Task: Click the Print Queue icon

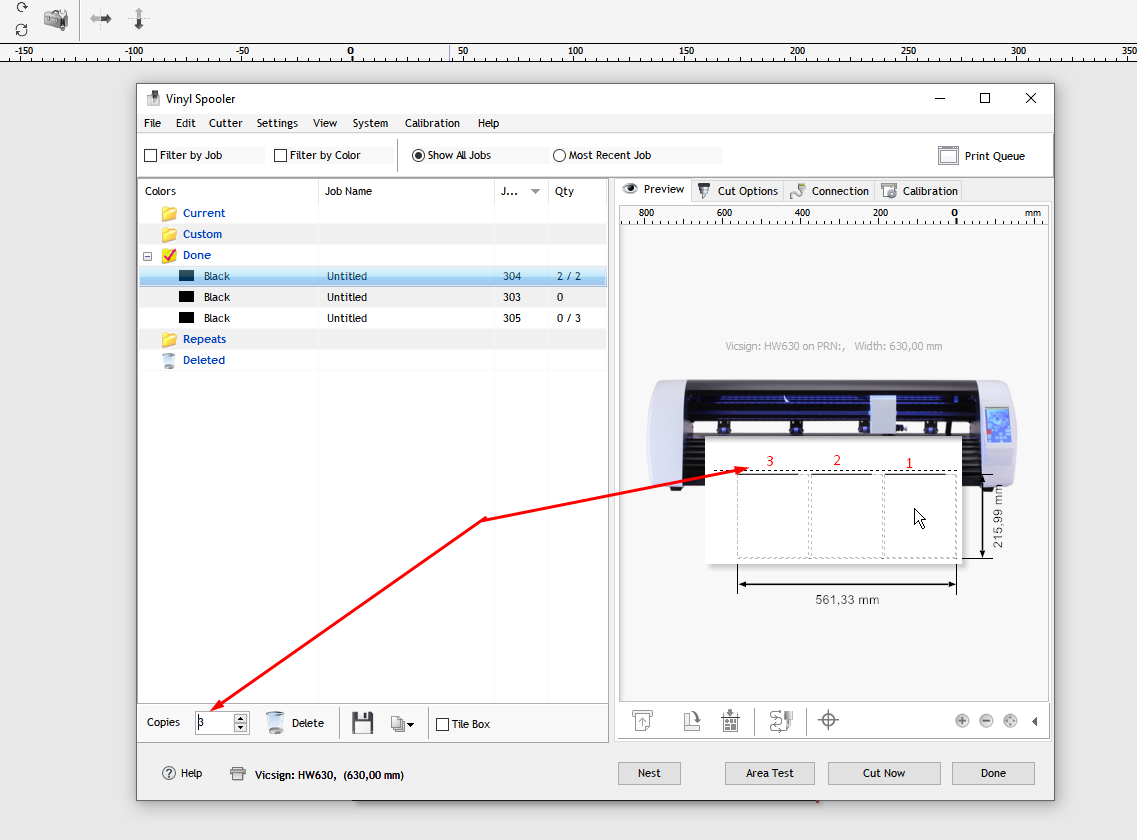Action: (x=948, y=155)
